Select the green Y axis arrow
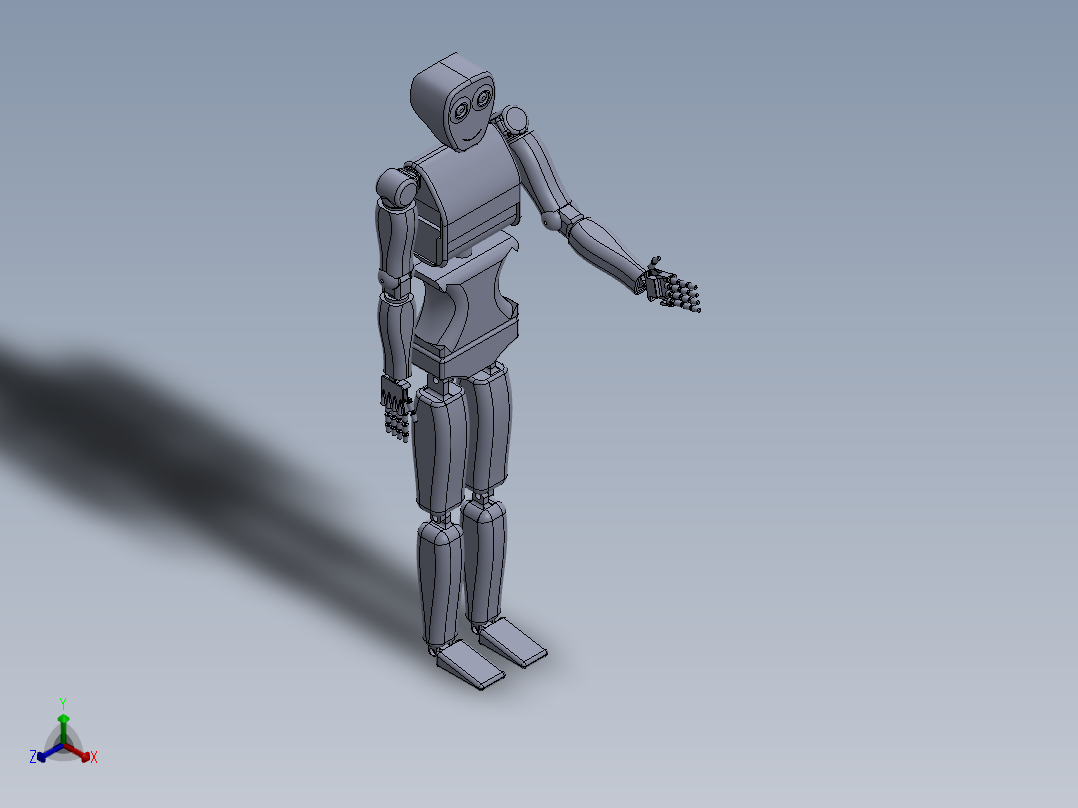 pos(63,719)
